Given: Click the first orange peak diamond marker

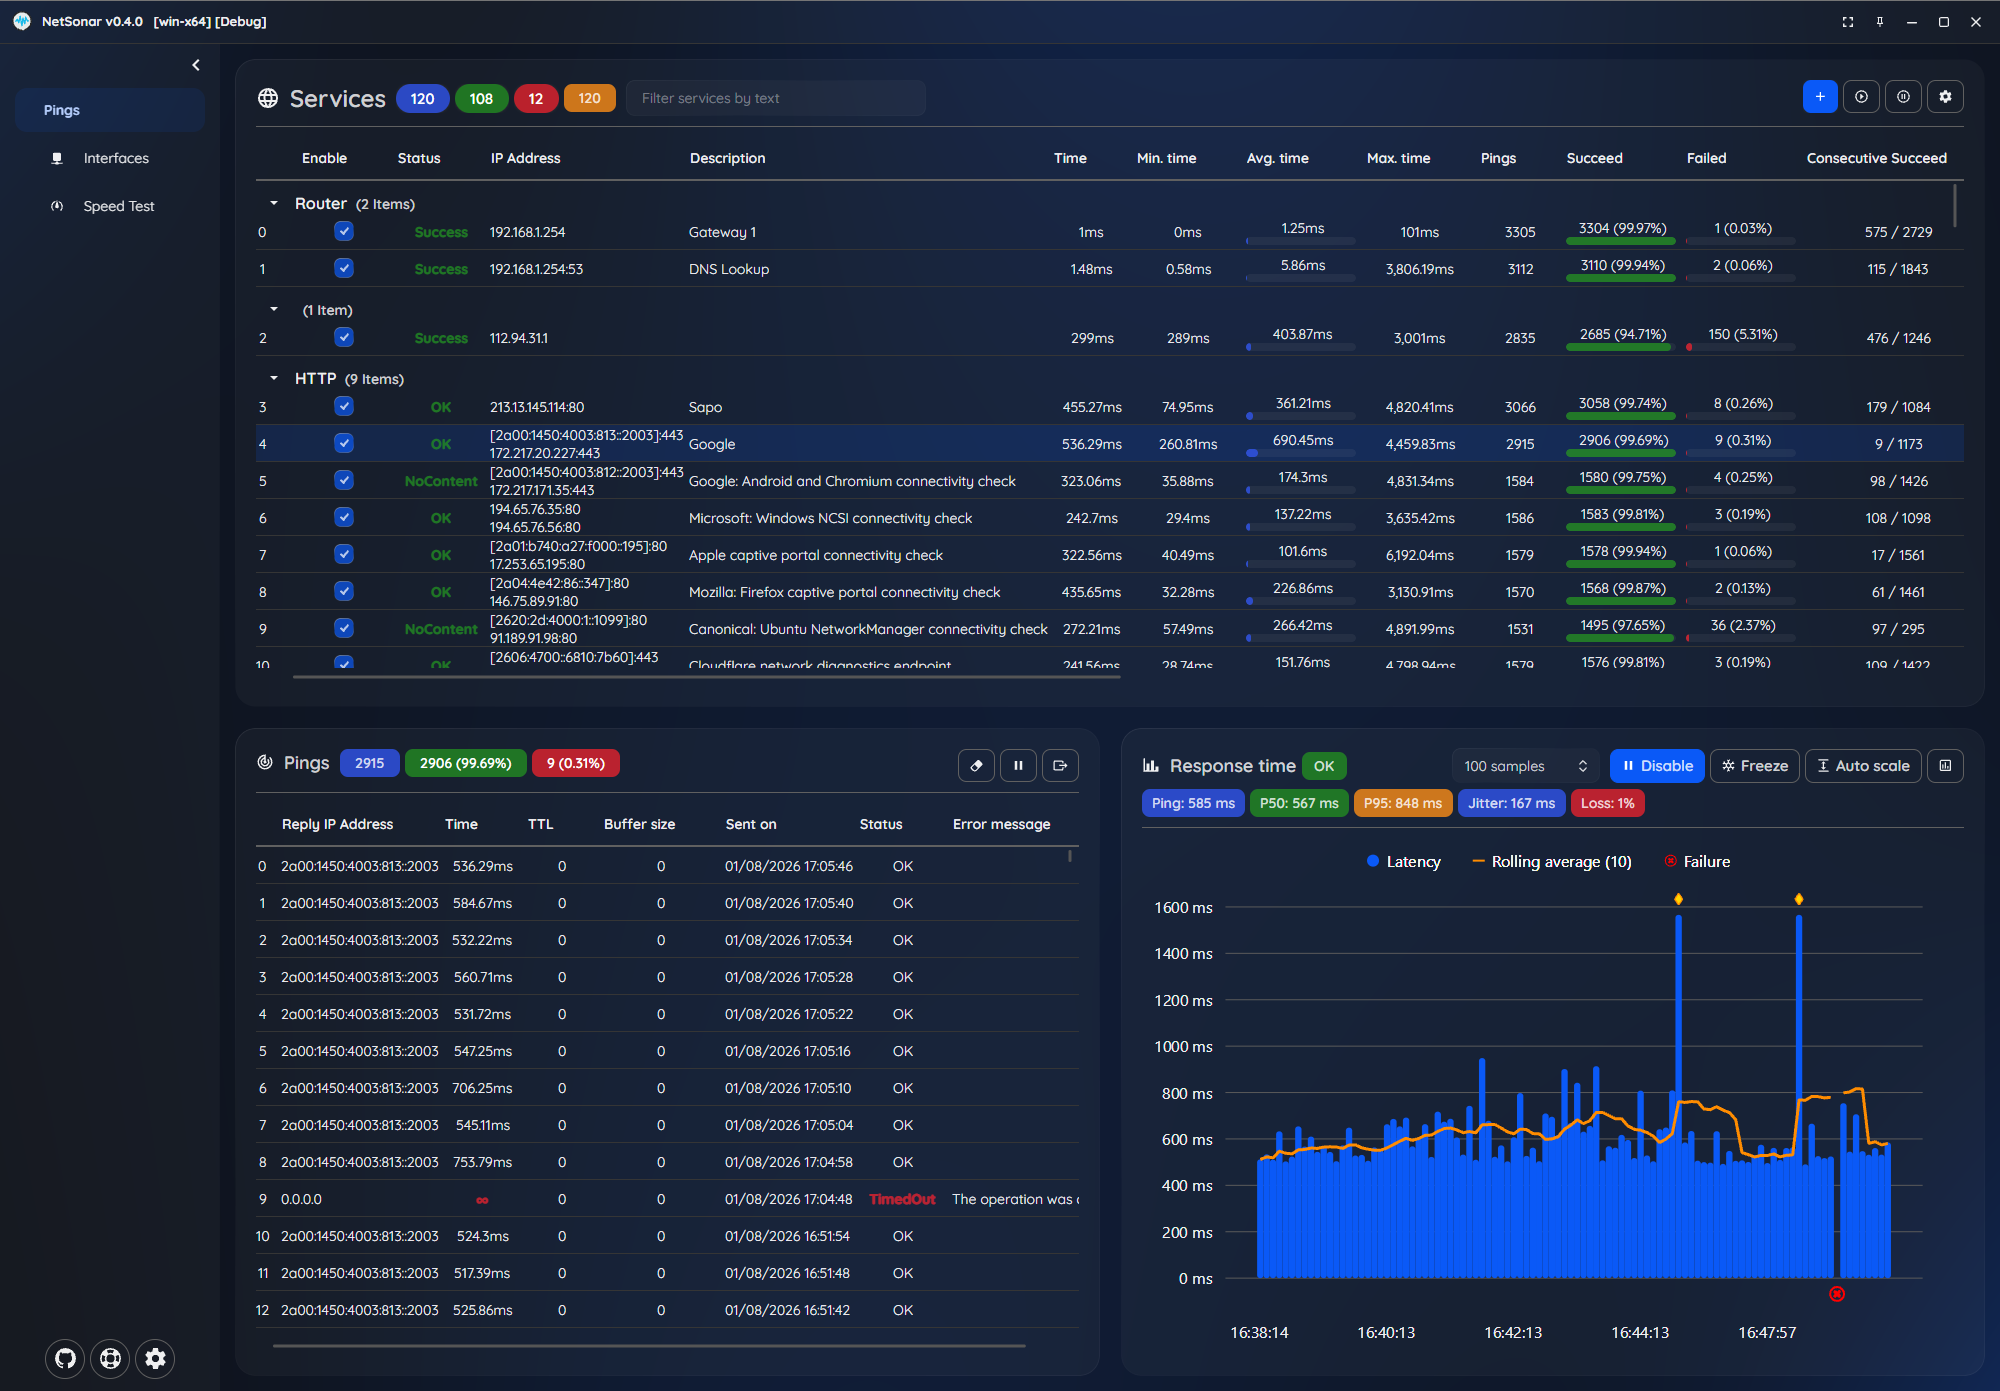Looking at the screenshot, I should click(1678, 899).
